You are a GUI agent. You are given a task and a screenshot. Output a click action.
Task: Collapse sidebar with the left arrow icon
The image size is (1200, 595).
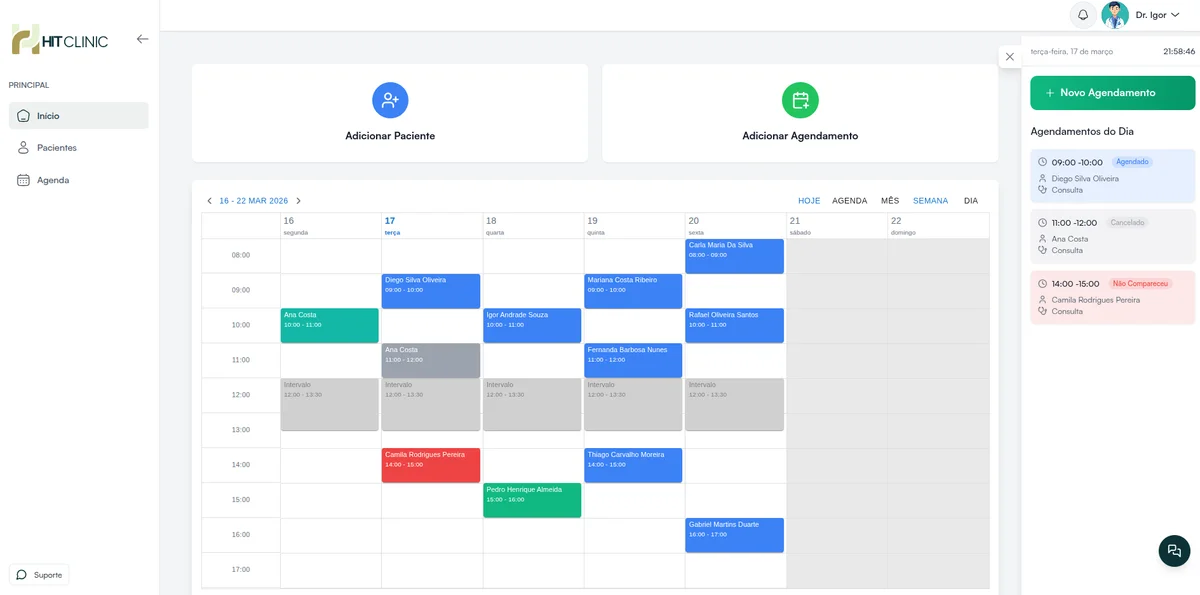[x=142, y=39]
